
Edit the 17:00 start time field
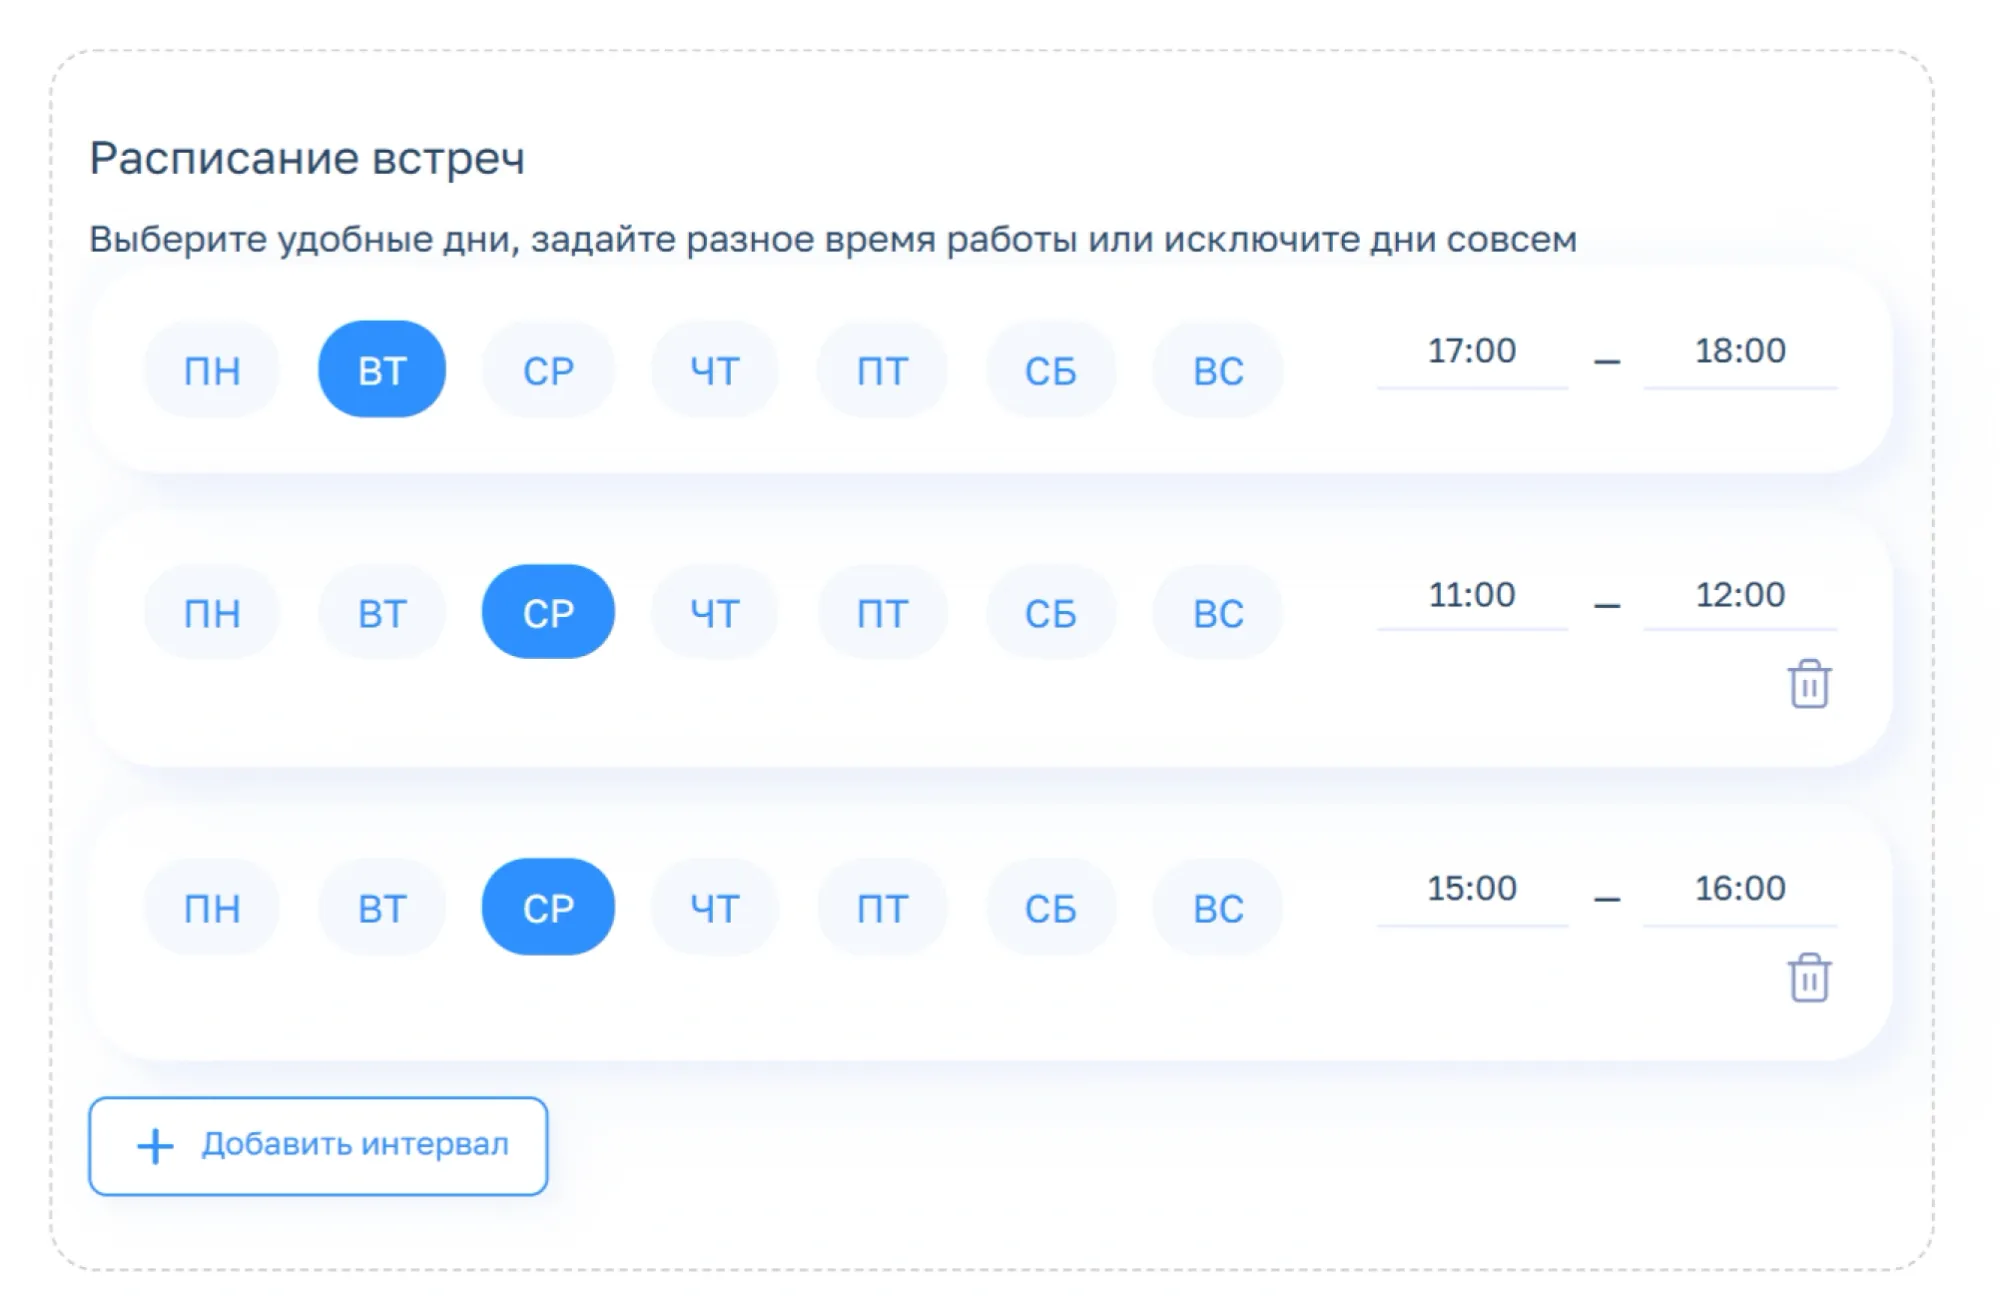pyautogui.click(x=1471, y=352)
